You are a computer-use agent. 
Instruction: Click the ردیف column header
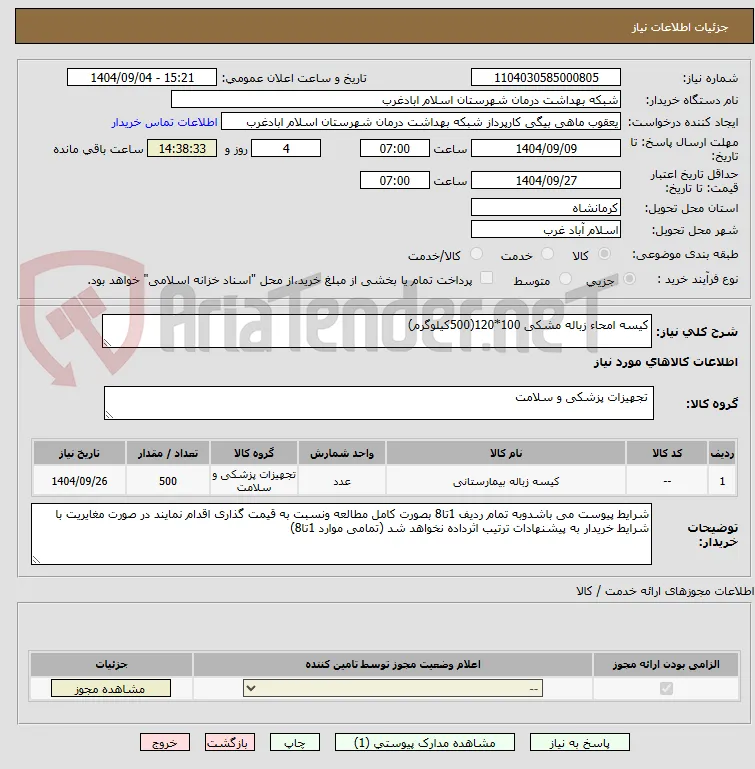click(722, 453)
